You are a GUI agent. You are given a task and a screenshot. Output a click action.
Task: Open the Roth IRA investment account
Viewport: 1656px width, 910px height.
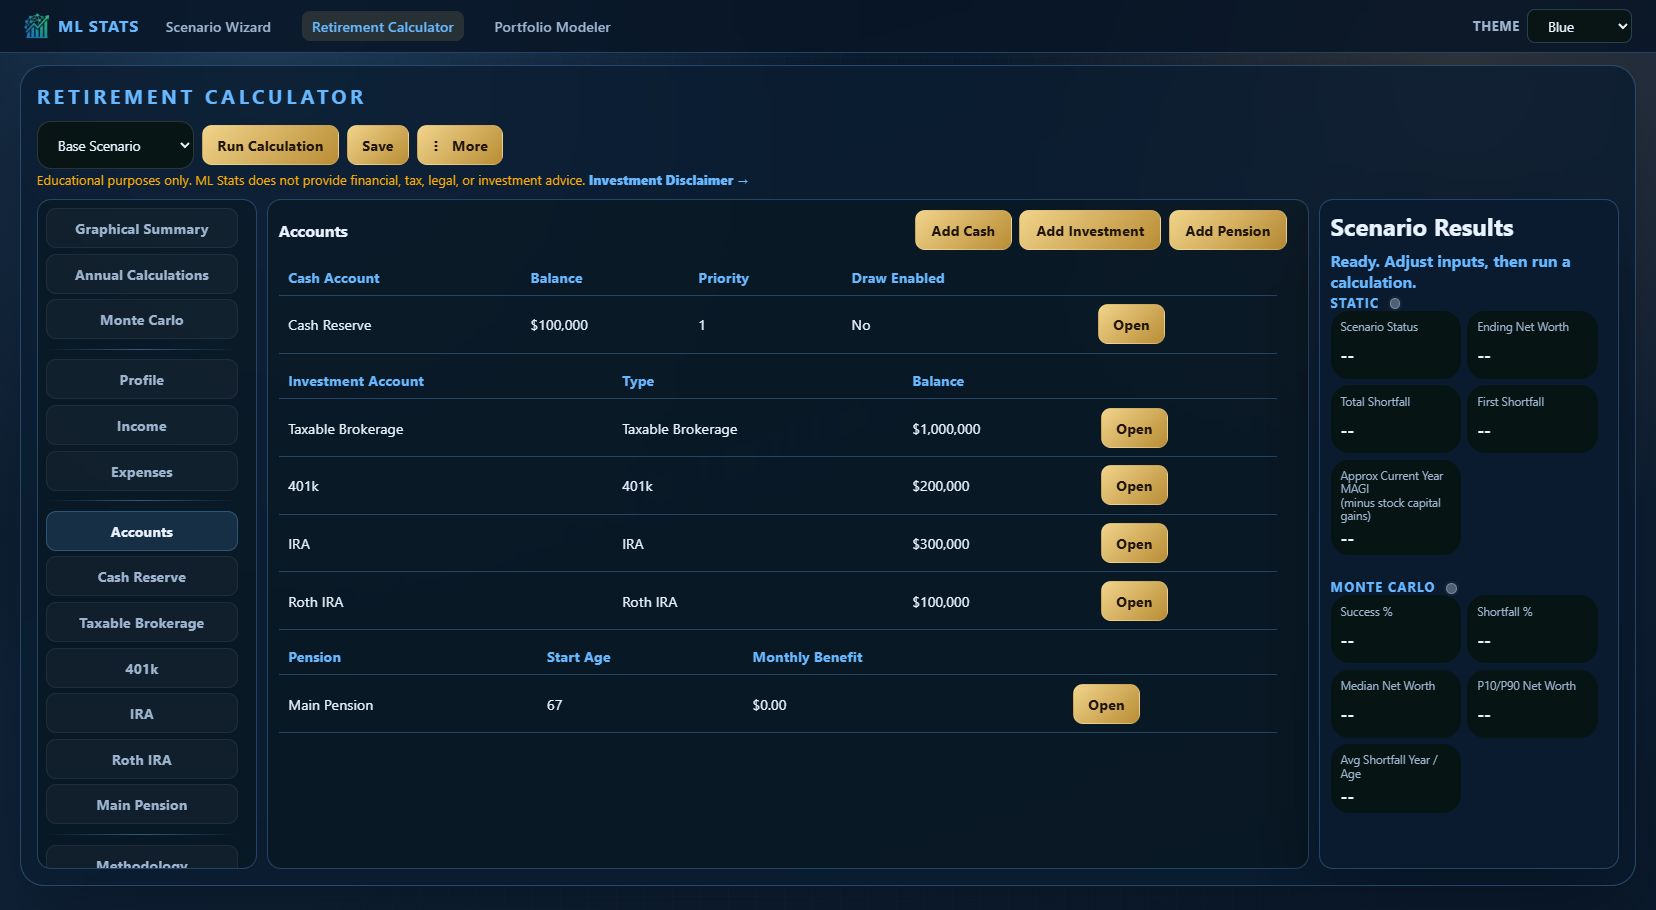coord(1134,601)
